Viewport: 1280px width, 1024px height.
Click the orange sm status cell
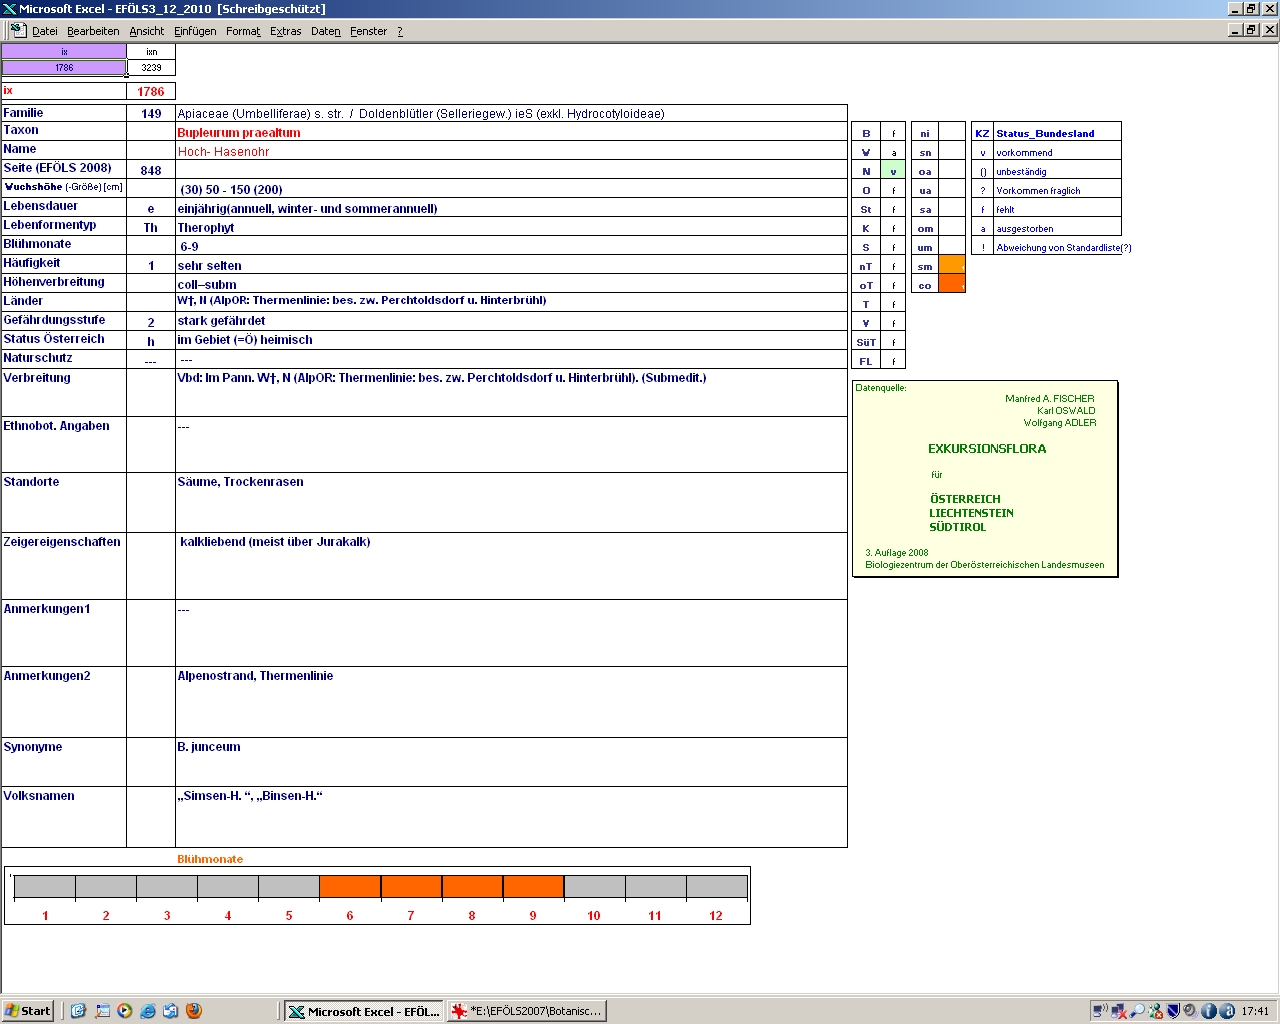pos(952,266)
